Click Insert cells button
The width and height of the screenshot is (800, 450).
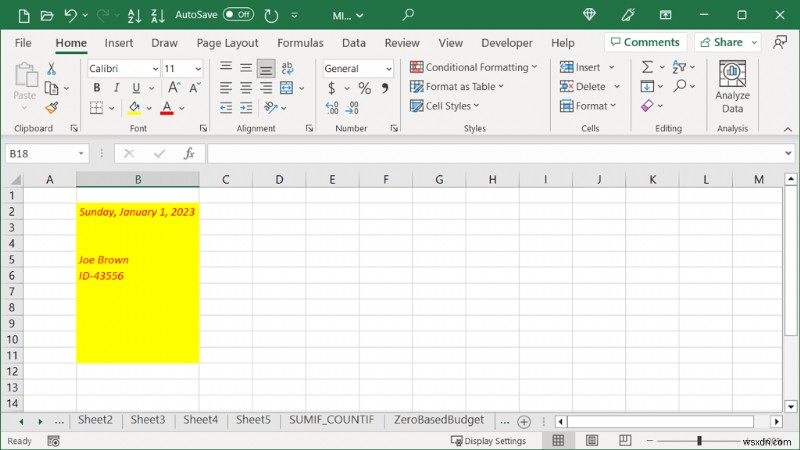click(581, 67)
